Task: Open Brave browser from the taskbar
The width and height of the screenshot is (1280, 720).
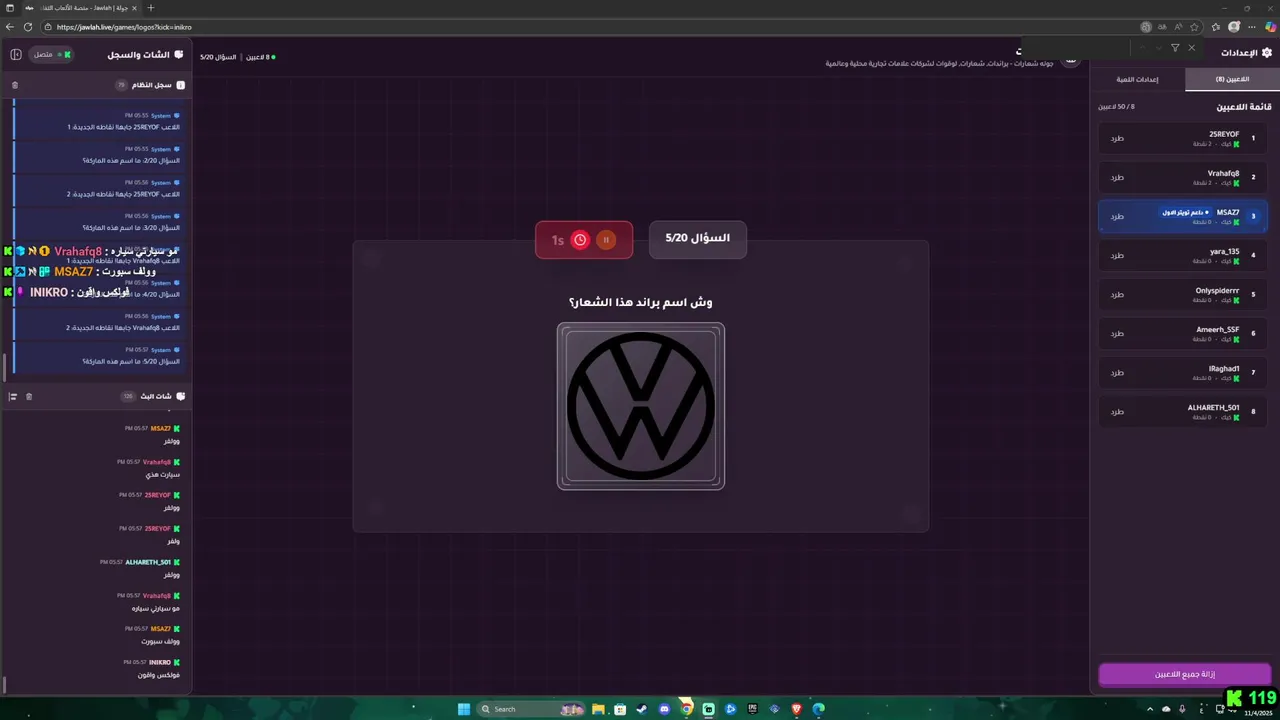Action: click(x=796, y=709)
